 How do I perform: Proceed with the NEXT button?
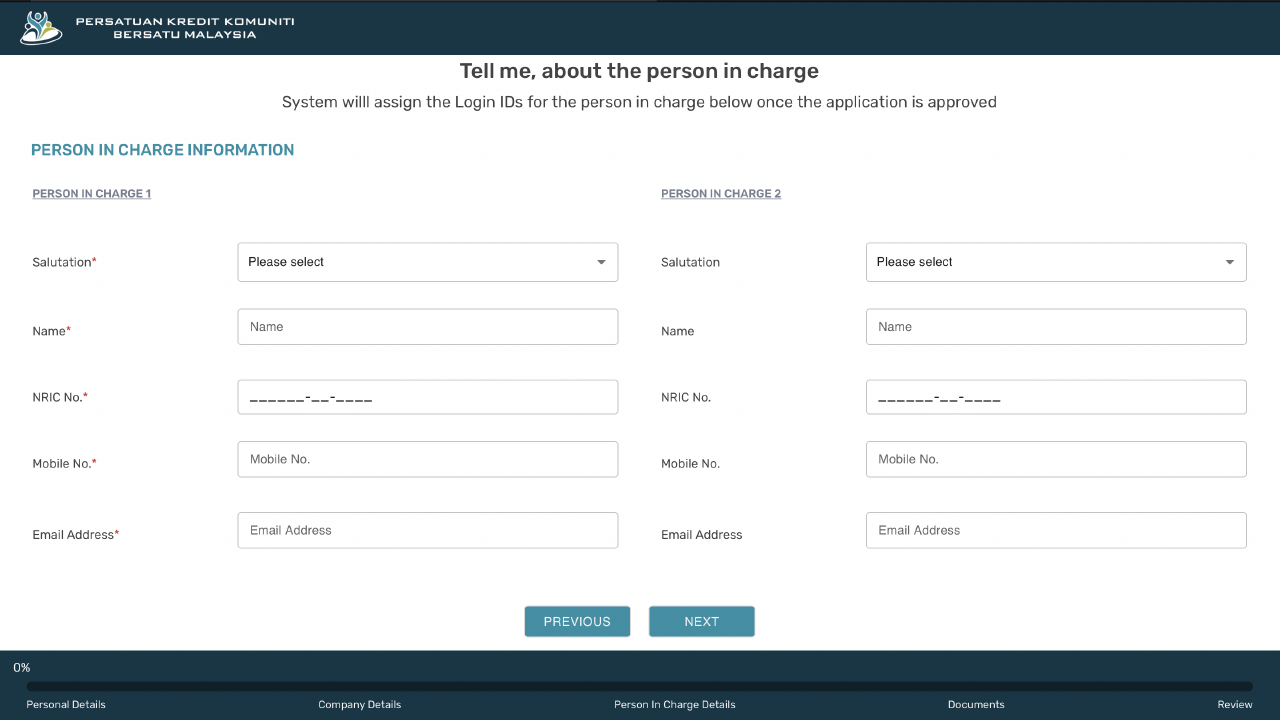pyautogui.click(x=702, y=621)
